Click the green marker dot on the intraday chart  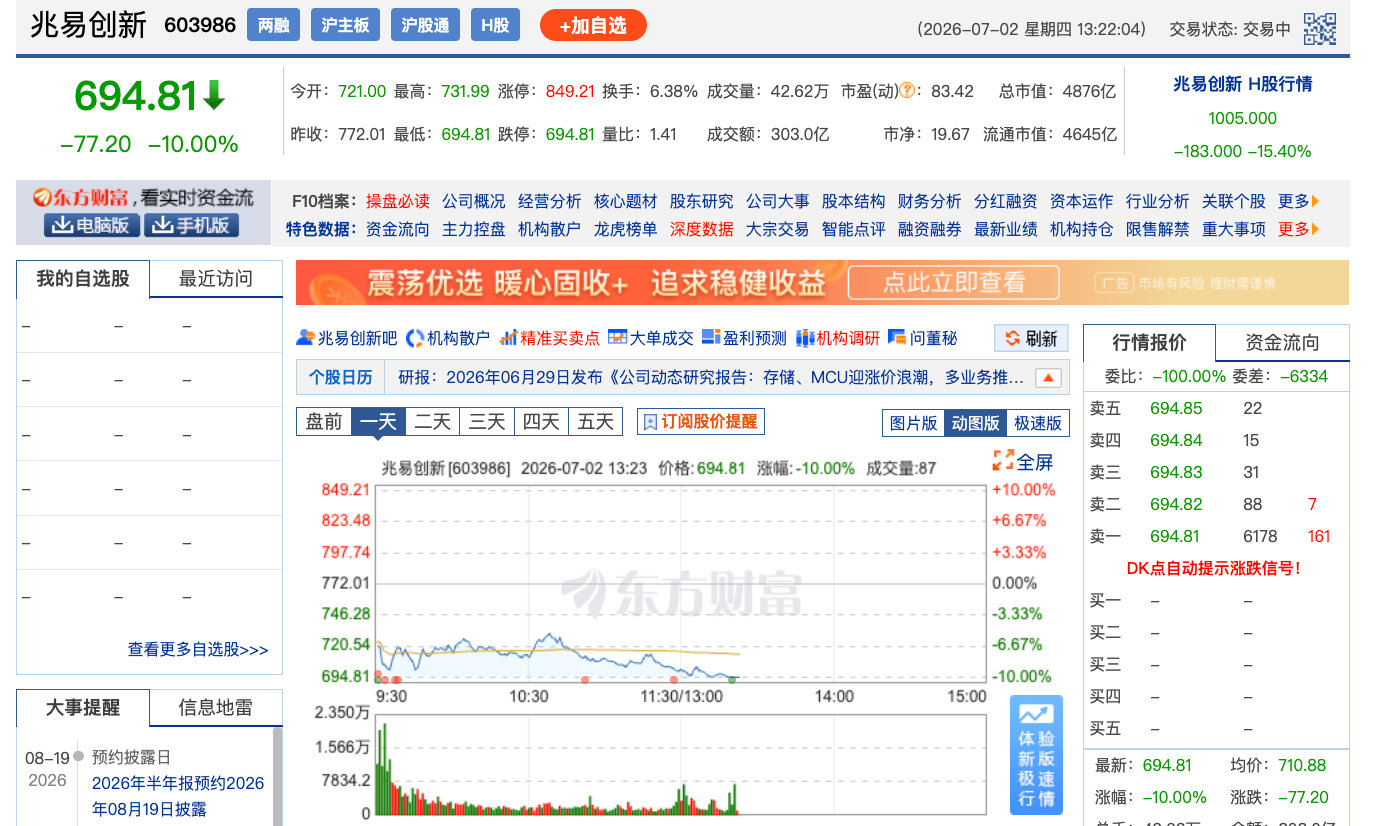coord(732,680)
